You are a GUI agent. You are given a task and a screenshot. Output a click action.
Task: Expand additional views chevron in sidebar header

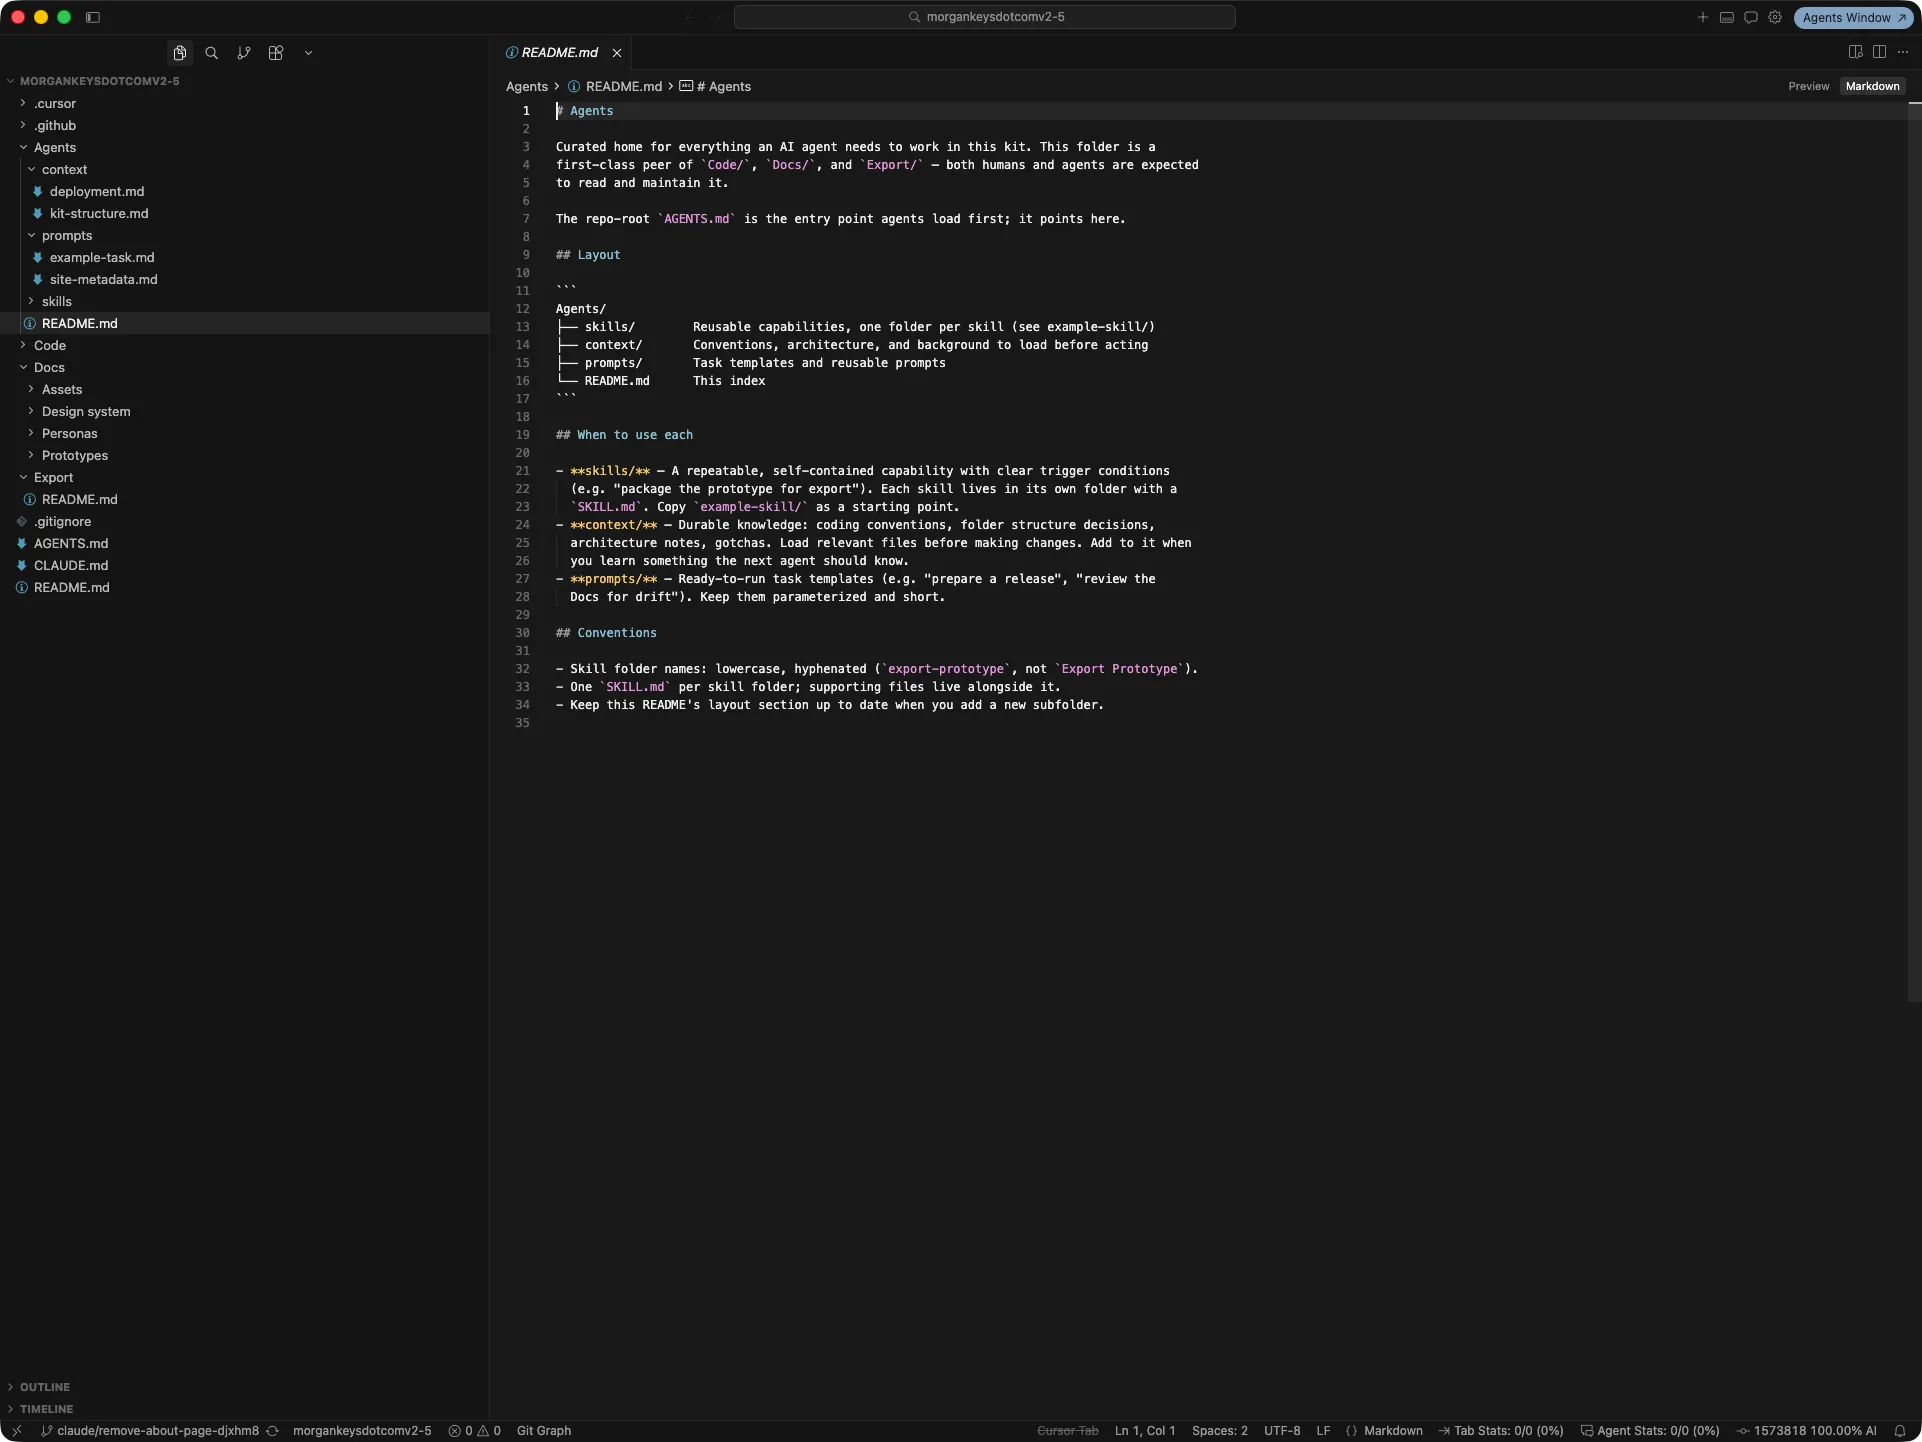tap(308, 53)
